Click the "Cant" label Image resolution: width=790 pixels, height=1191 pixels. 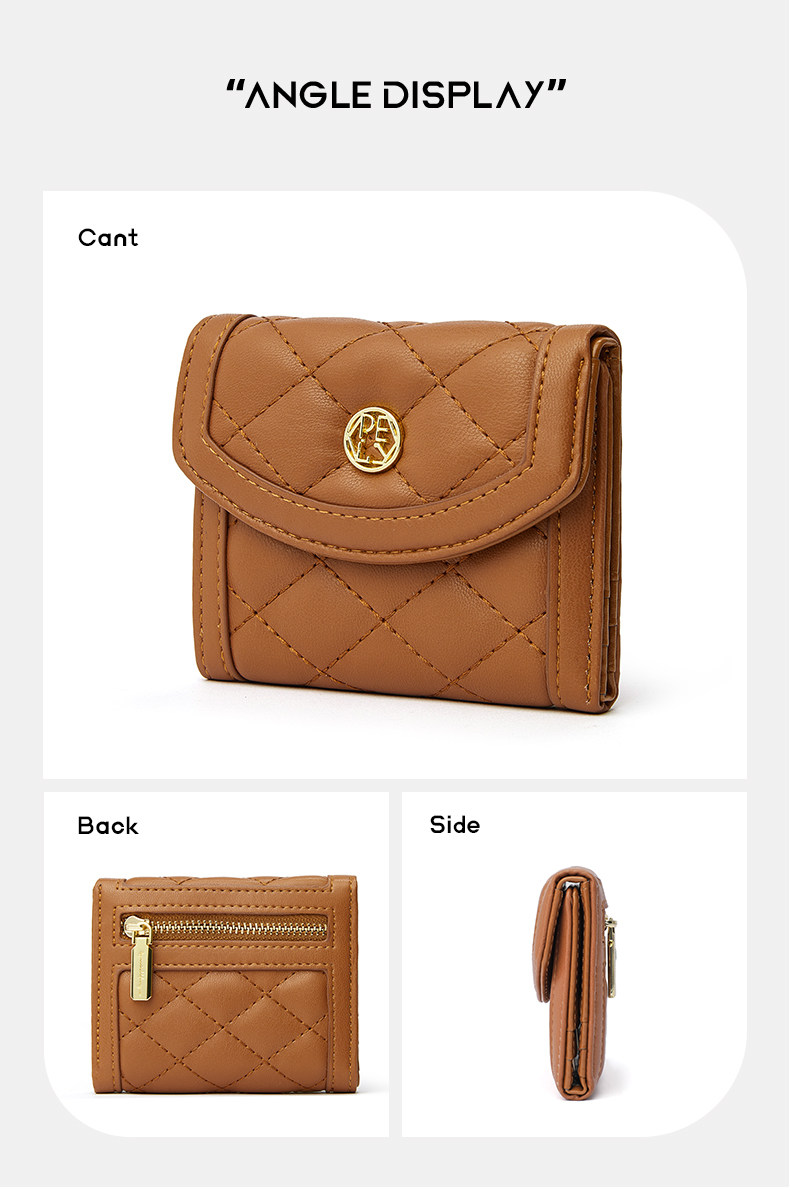108,238
